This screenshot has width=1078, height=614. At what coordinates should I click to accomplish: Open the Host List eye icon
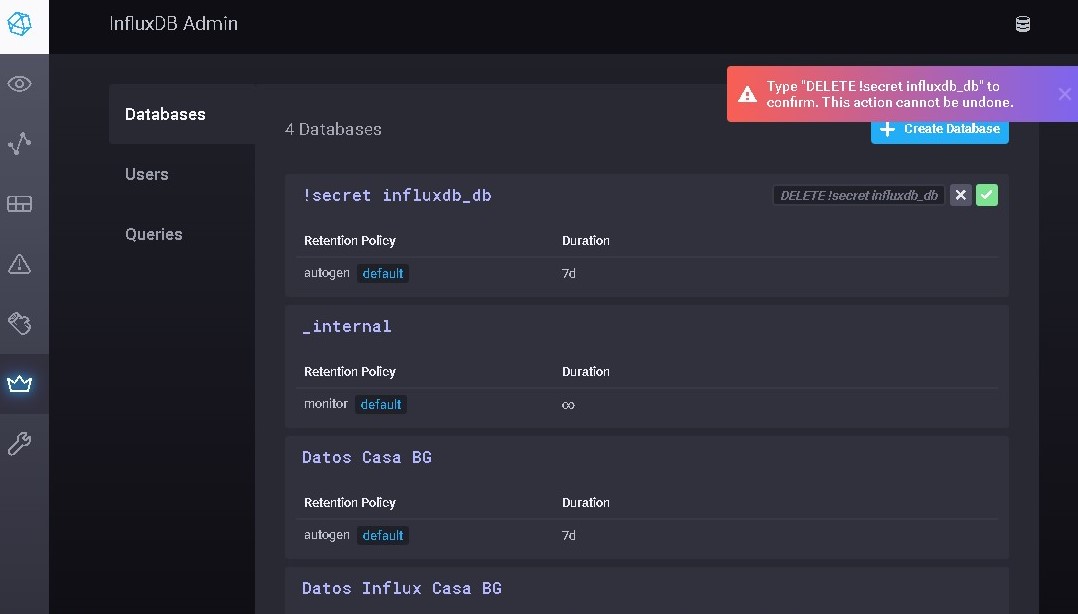tap(19, 84)
